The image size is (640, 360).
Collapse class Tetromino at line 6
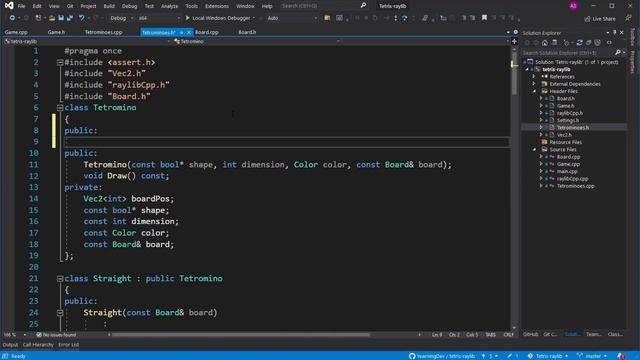tap(60, 108)
